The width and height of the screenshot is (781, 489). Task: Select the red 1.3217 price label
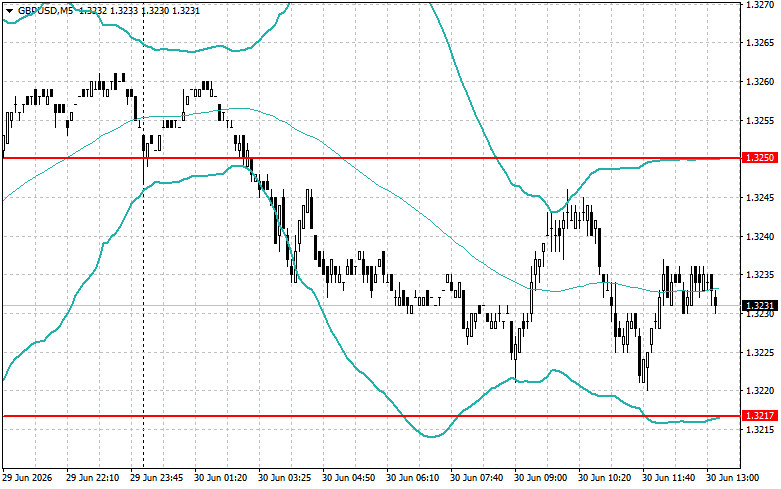pyautogui.click(x=759, y=415)
